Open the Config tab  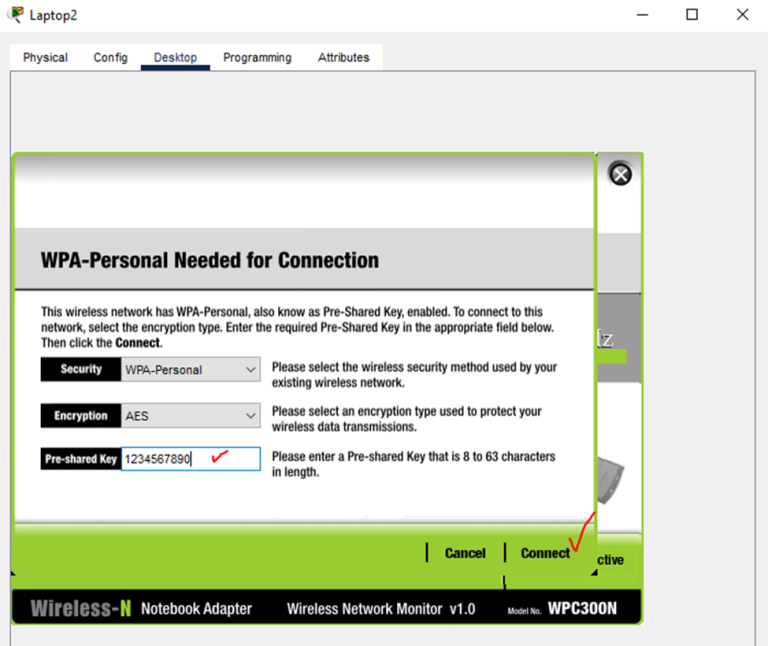pyautogui.click(x=110, y=57)
